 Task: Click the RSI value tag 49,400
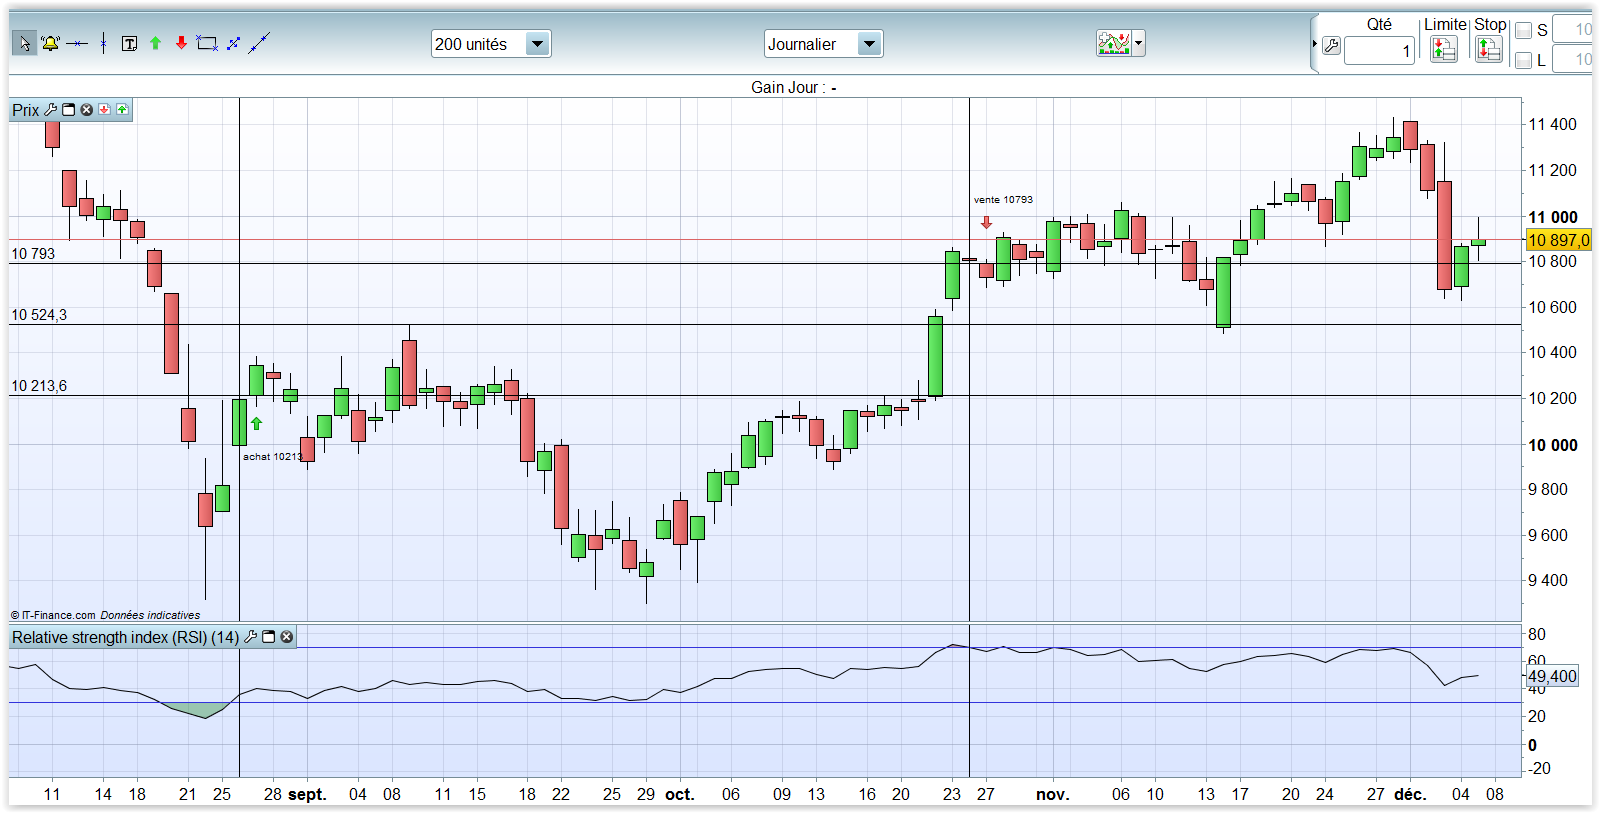click(1552, 676)
